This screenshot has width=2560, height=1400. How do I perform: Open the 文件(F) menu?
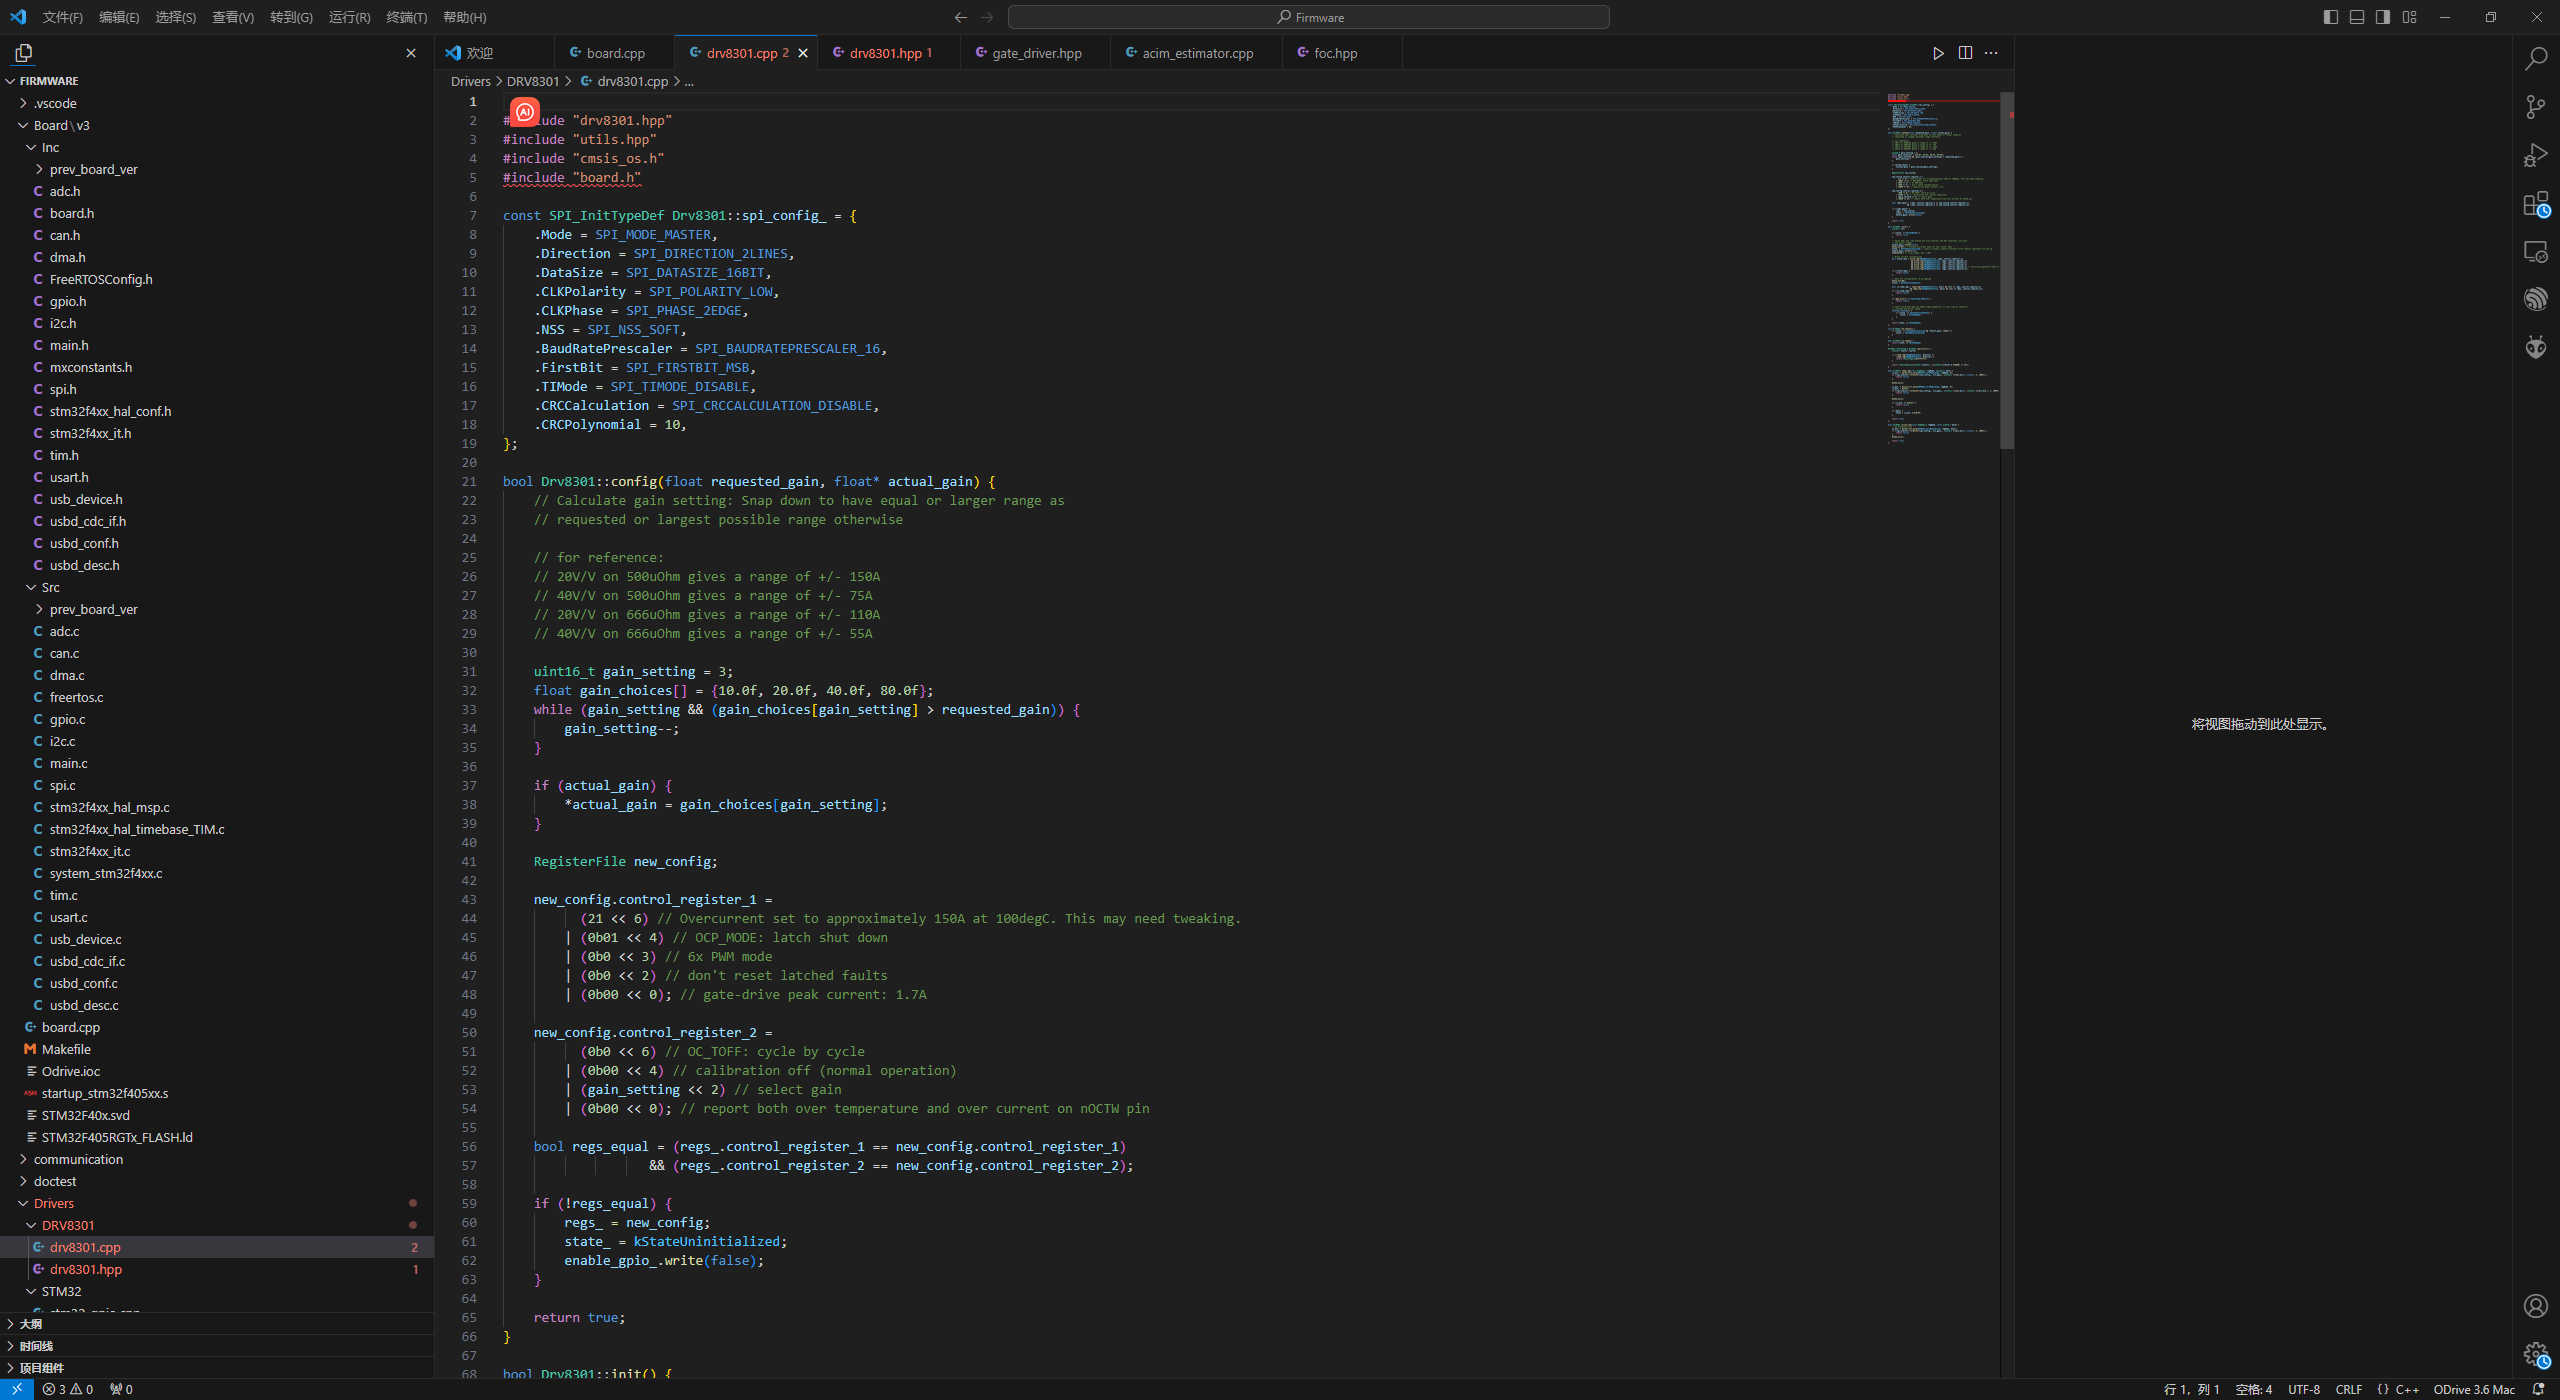(x=63, y=17)
